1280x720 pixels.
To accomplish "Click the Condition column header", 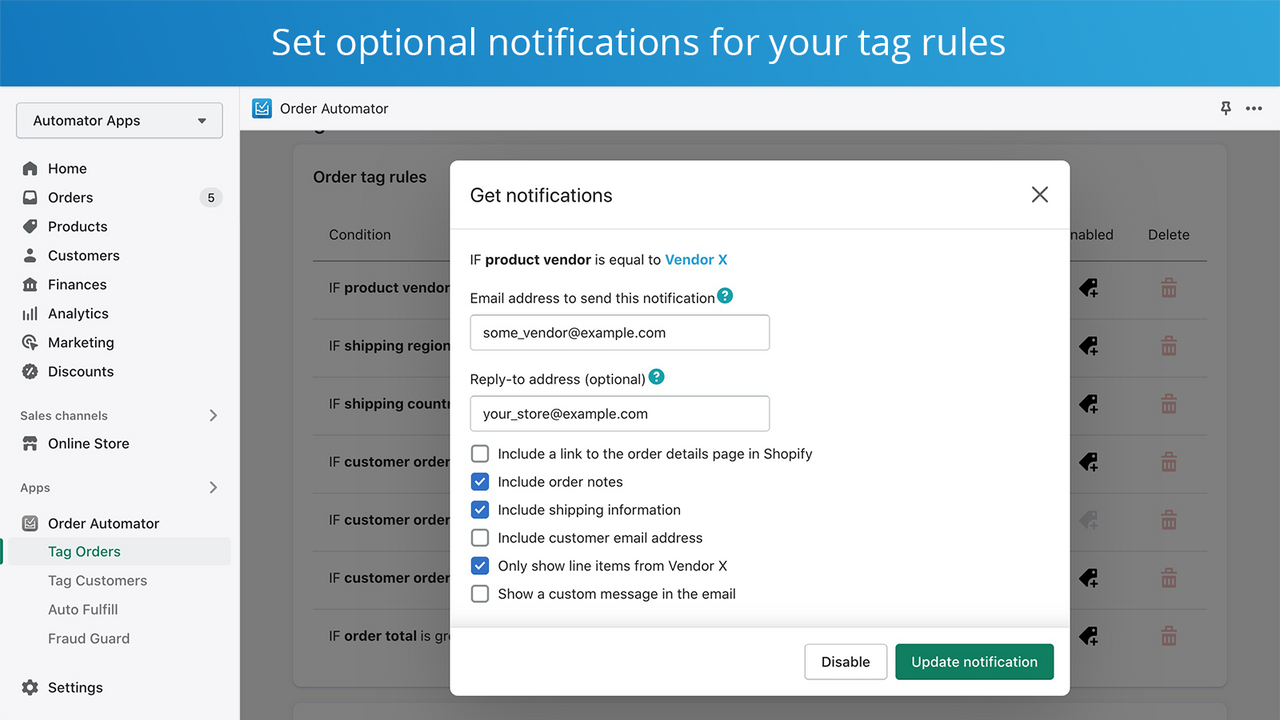I will point(360,234).
